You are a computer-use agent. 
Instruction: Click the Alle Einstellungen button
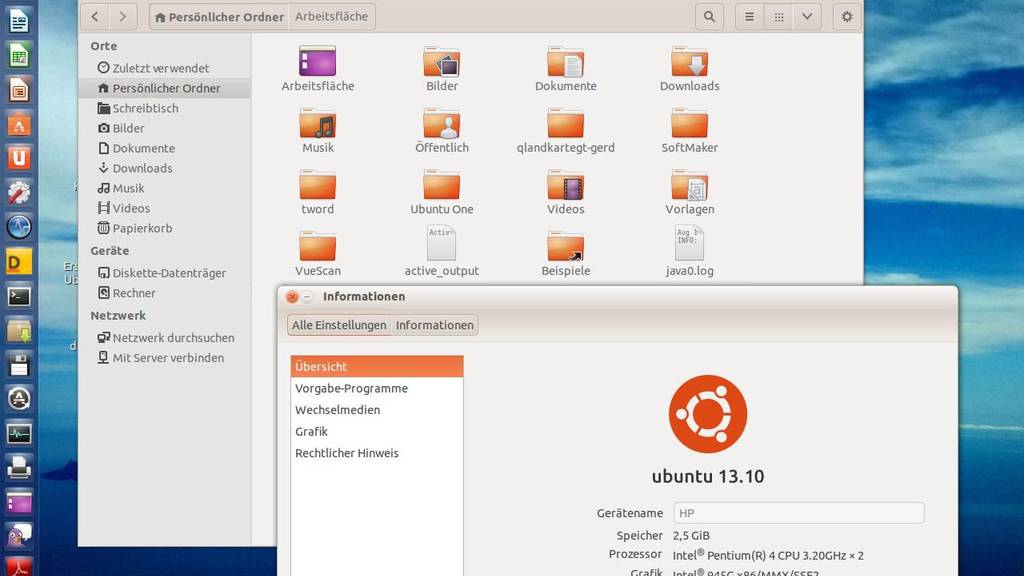(338, 325)
